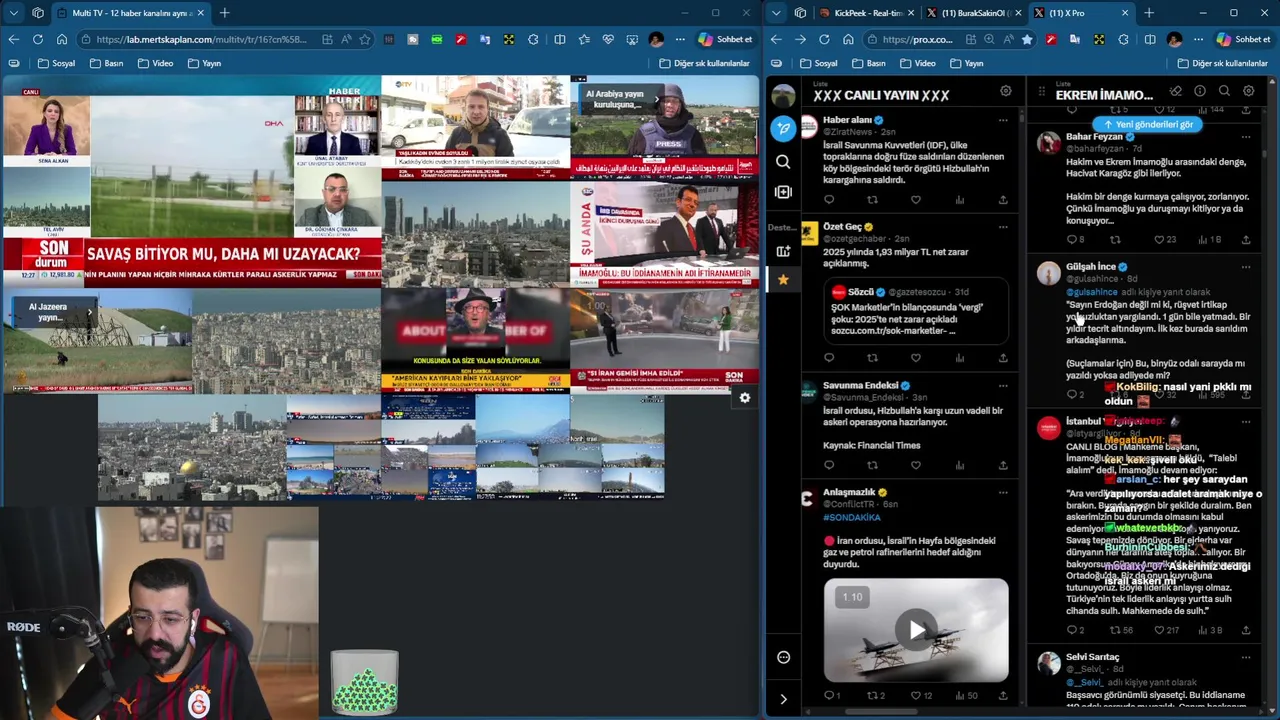Go home in the Multi TV browser
The image size is (1280, 720).
(x=61, y=39)
